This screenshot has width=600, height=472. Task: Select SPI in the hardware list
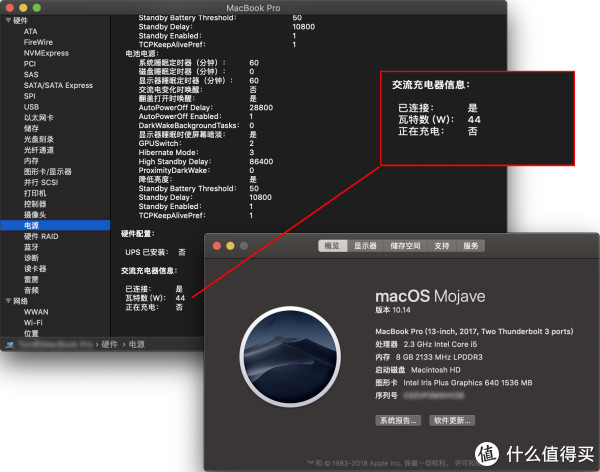(x=29, y=96)
